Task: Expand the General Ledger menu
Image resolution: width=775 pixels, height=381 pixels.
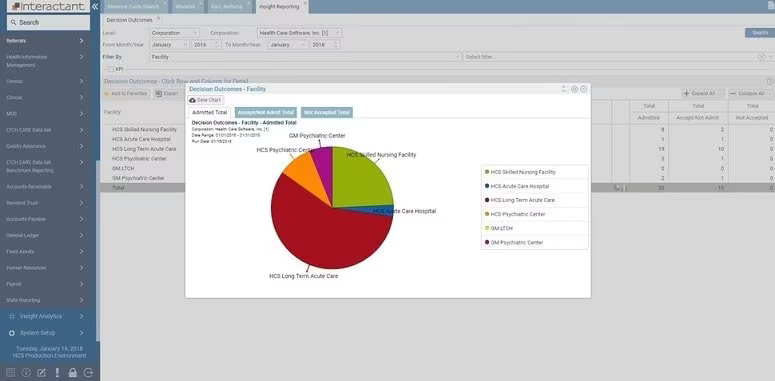Action: [x=46, y=236]
